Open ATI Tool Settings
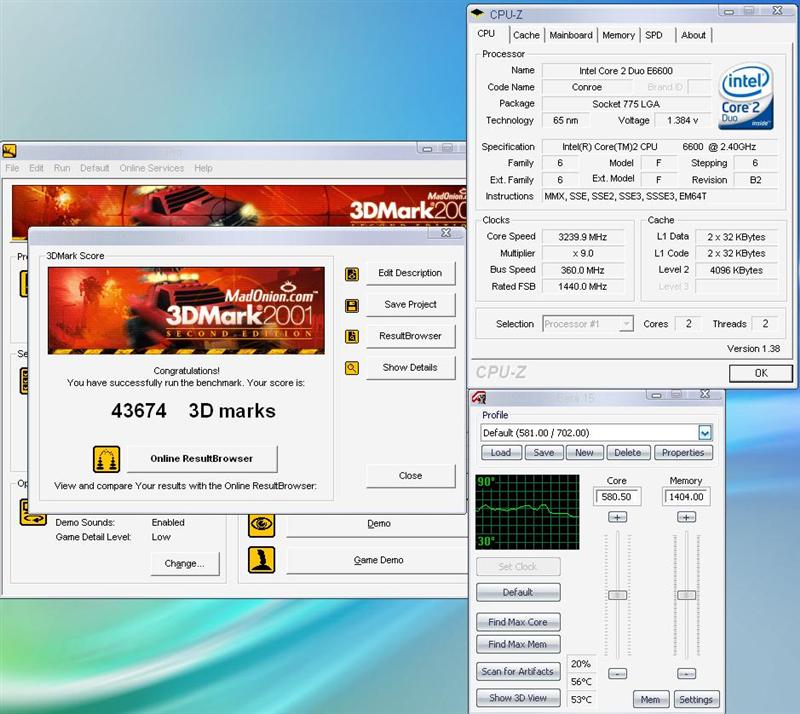Viewport: 800px width, 714px height. [696, 700]
